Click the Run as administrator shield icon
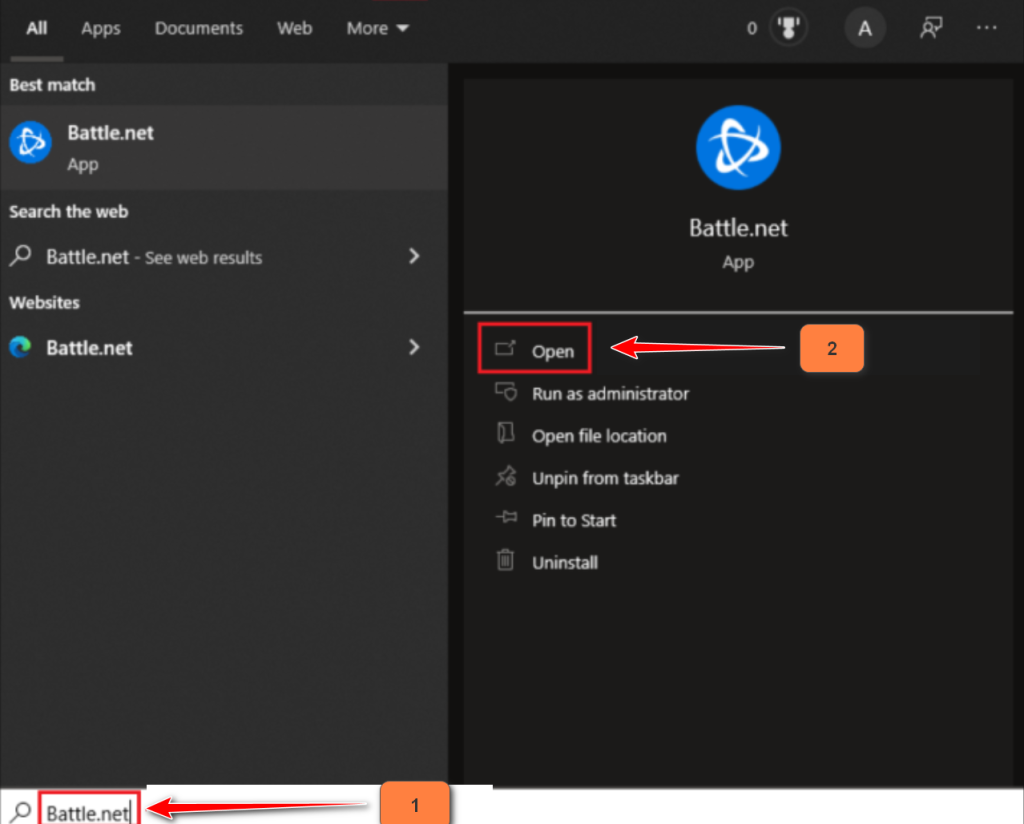 click(x=506, y=392)
